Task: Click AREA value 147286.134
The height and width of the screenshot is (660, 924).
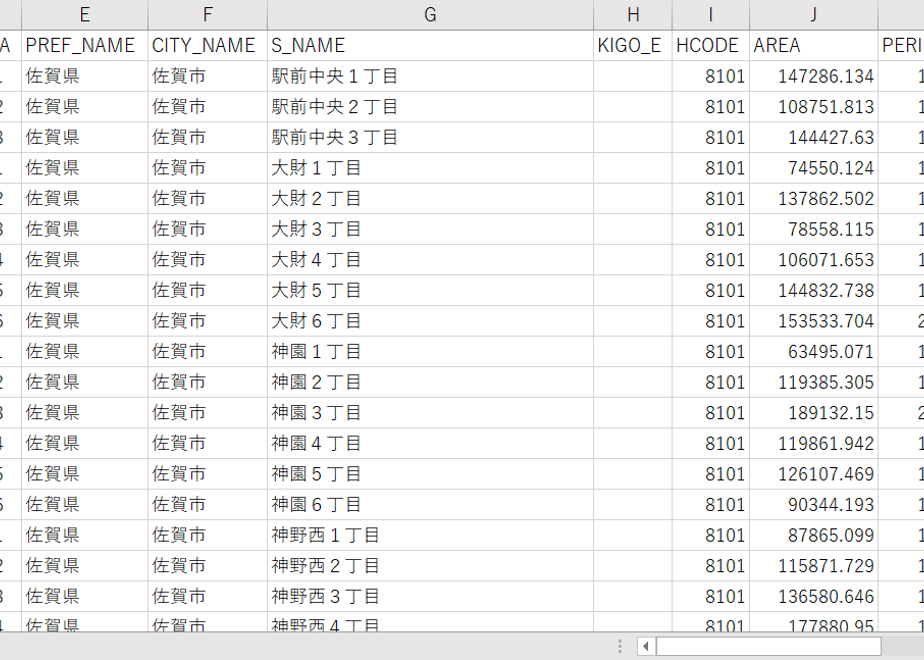Action: [814, 76]
